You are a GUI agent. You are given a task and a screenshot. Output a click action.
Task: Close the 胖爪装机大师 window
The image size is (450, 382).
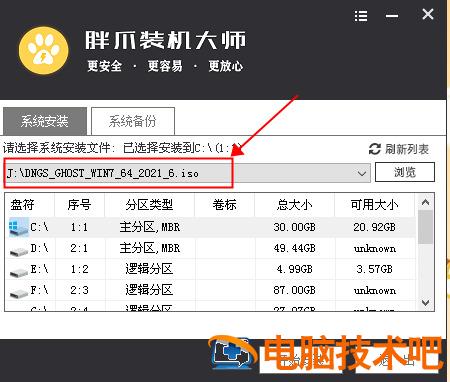[428, 14]
